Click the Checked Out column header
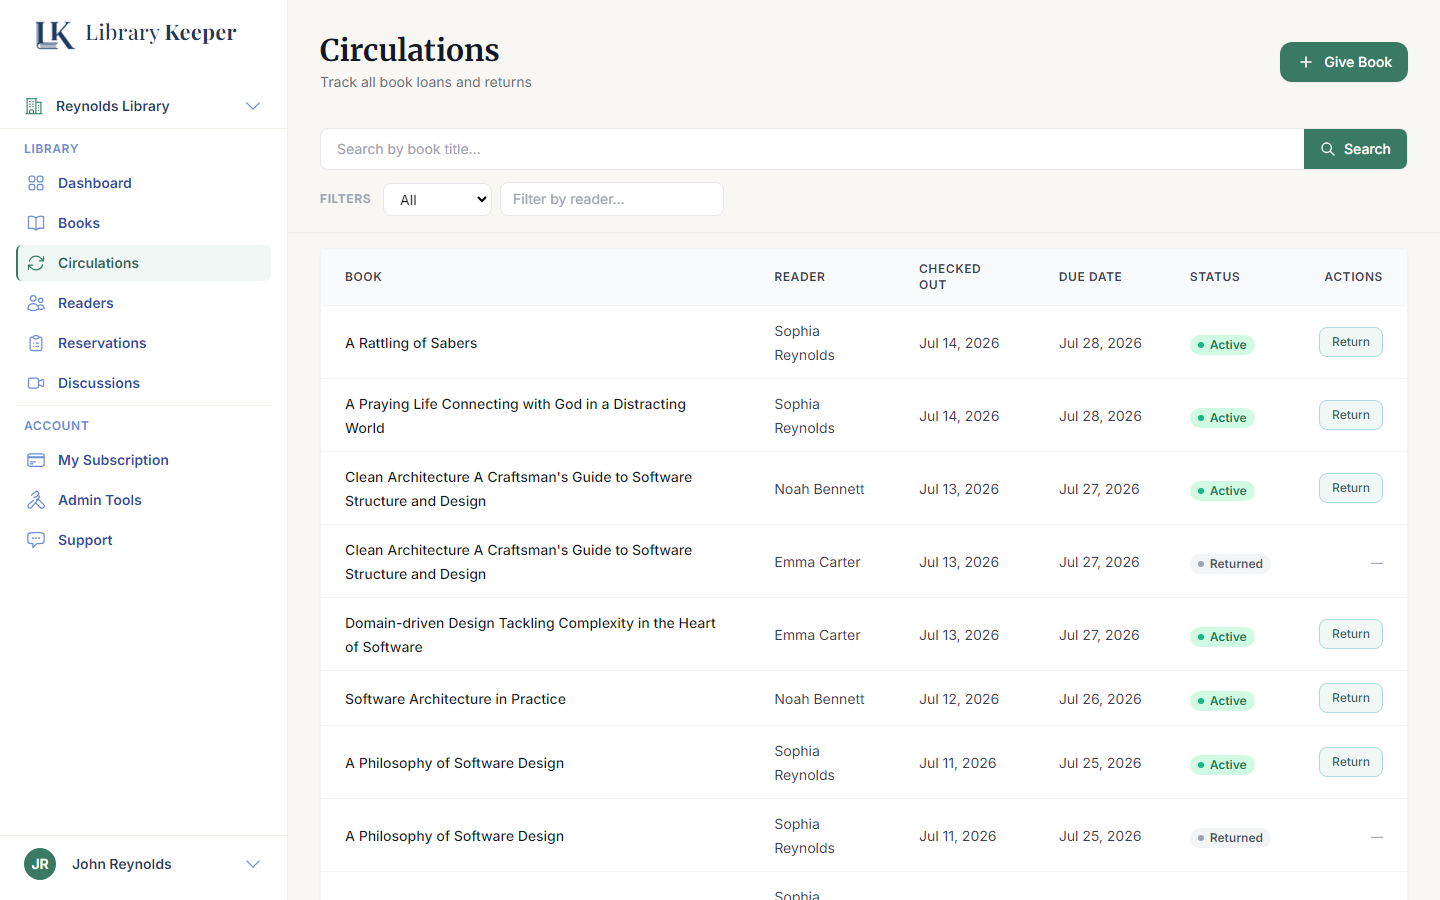The image size is (1440, 900). [950, 277]
